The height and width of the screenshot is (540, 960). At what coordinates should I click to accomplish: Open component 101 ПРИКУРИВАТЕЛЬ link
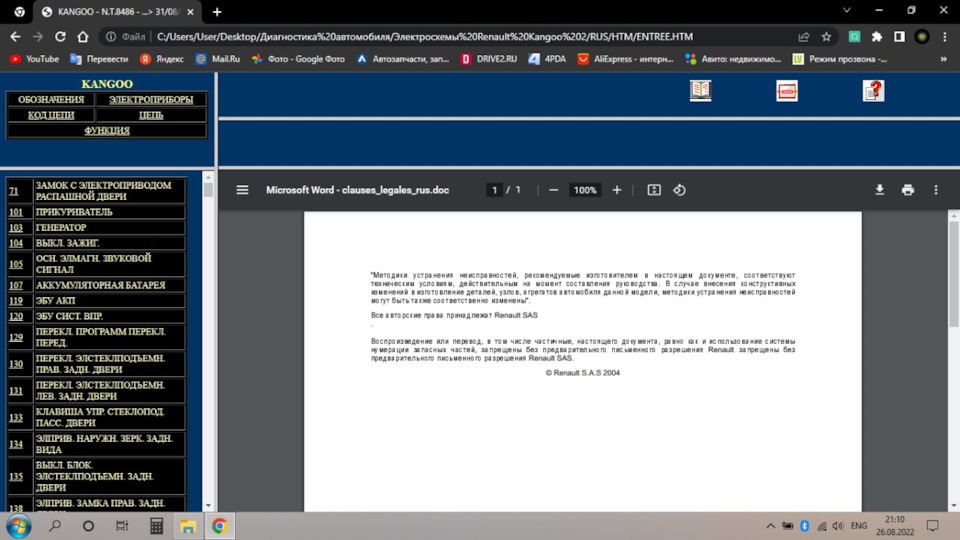pos(15,212)
